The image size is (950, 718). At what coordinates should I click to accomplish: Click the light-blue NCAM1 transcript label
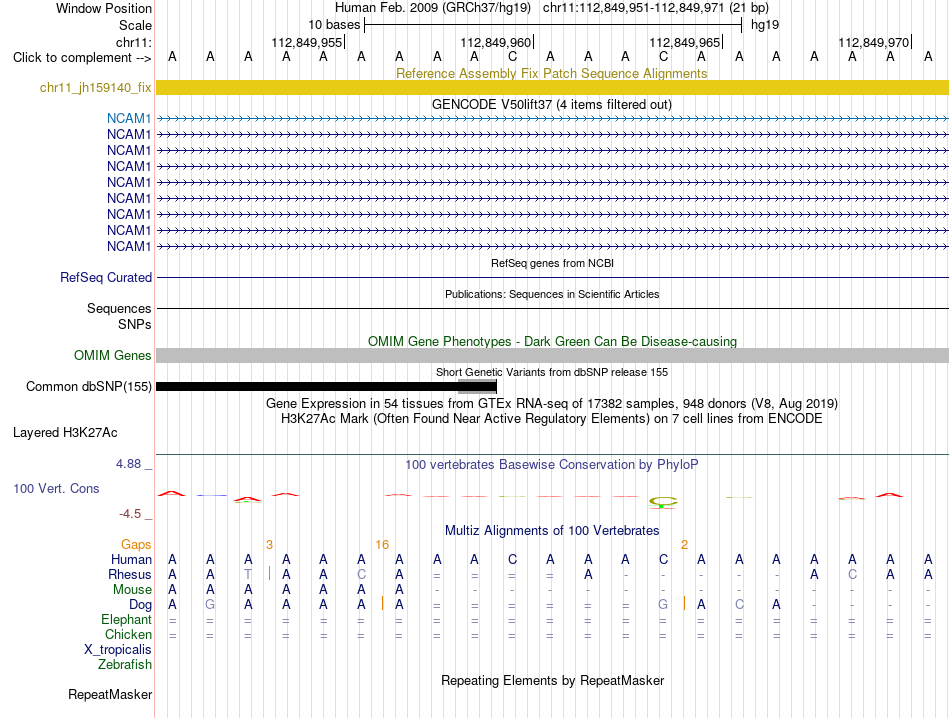(x=129, y=118)
